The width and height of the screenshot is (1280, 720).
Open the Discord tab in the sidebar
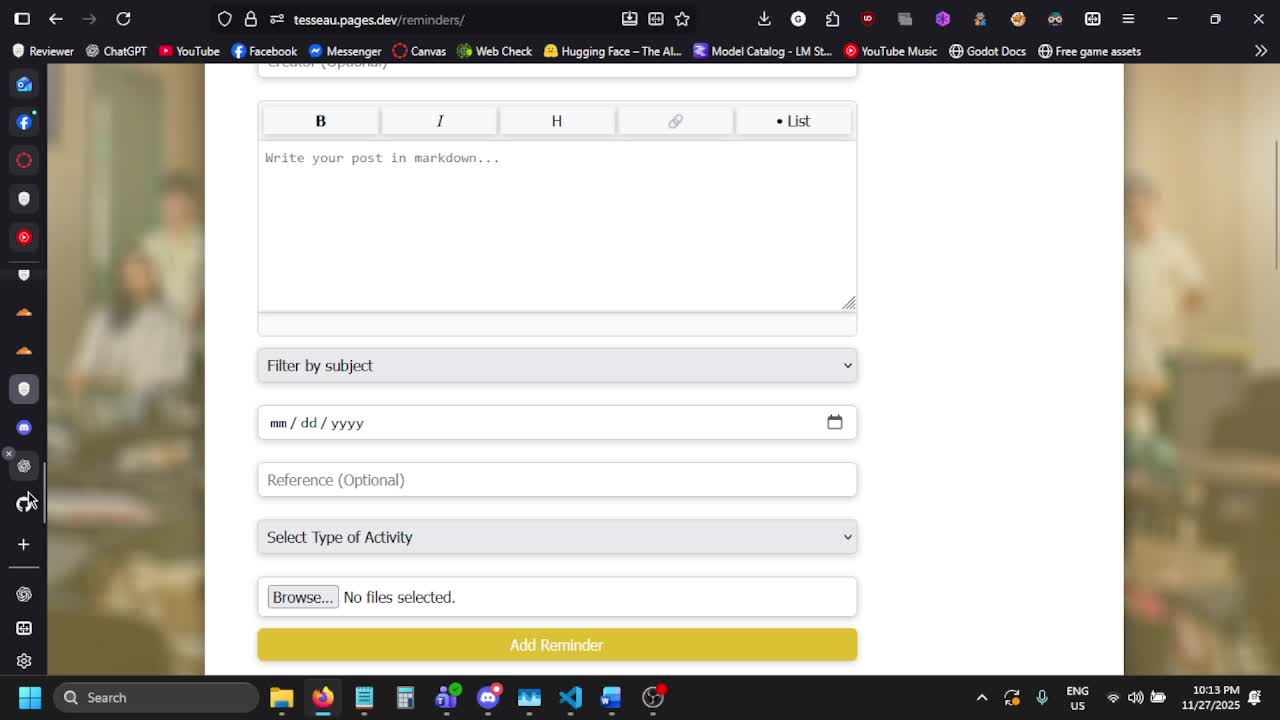click(24, 428)
